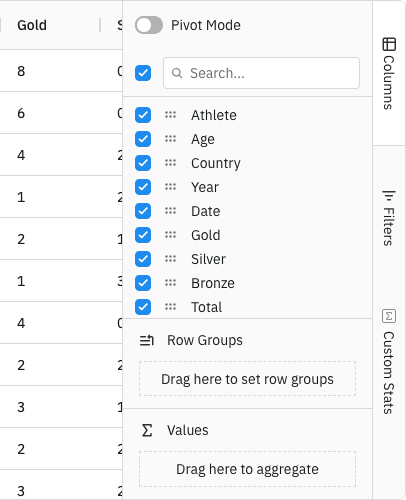Toggle Pivot Mode switch on
The image size is (406, 500).
coord(149,25)
